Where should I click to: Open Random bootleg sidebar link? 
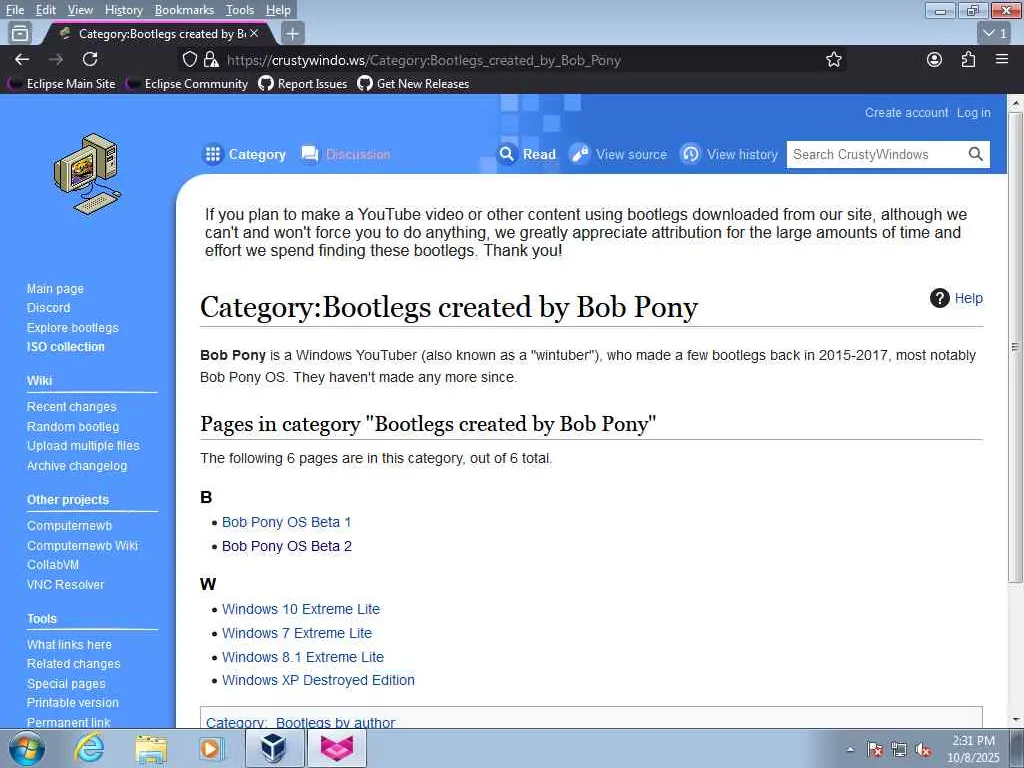tap(72, 426)
